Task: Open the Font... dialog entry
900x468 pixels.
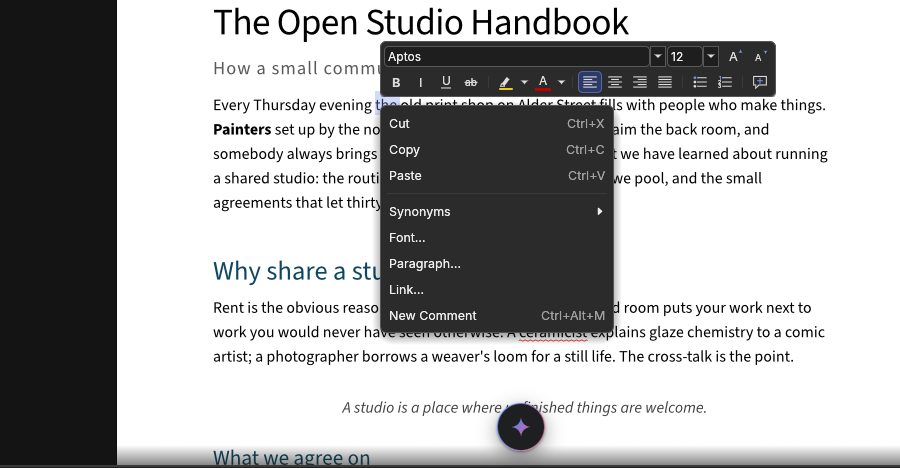Action: [496, 238]
